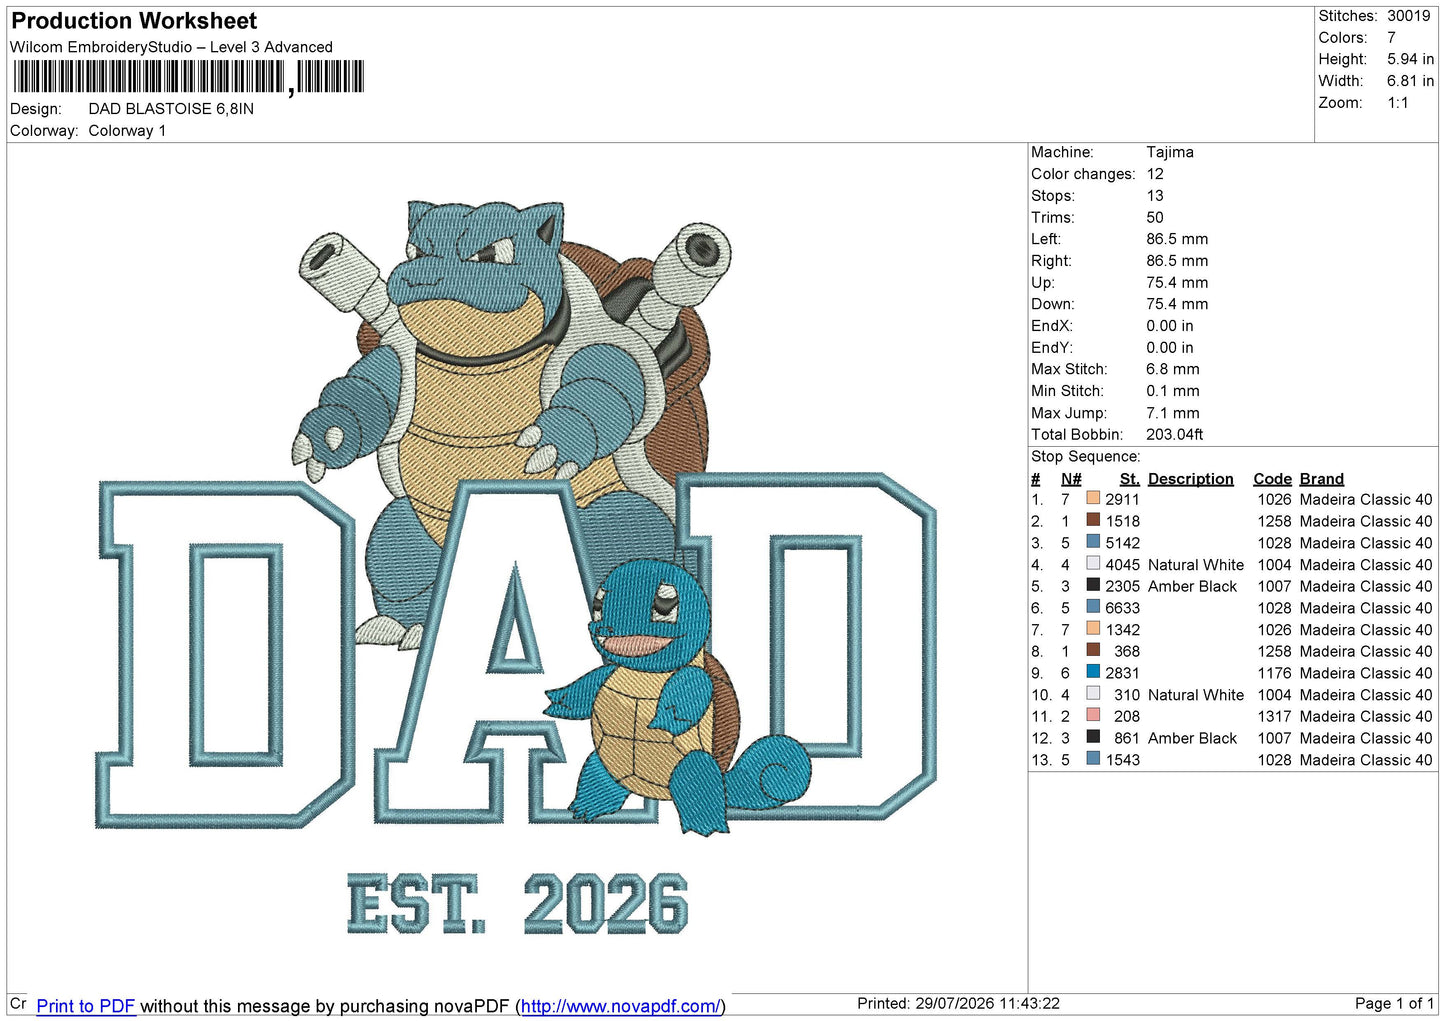Click the 'Stop Sequence:' label

(x=1085, y=456)
